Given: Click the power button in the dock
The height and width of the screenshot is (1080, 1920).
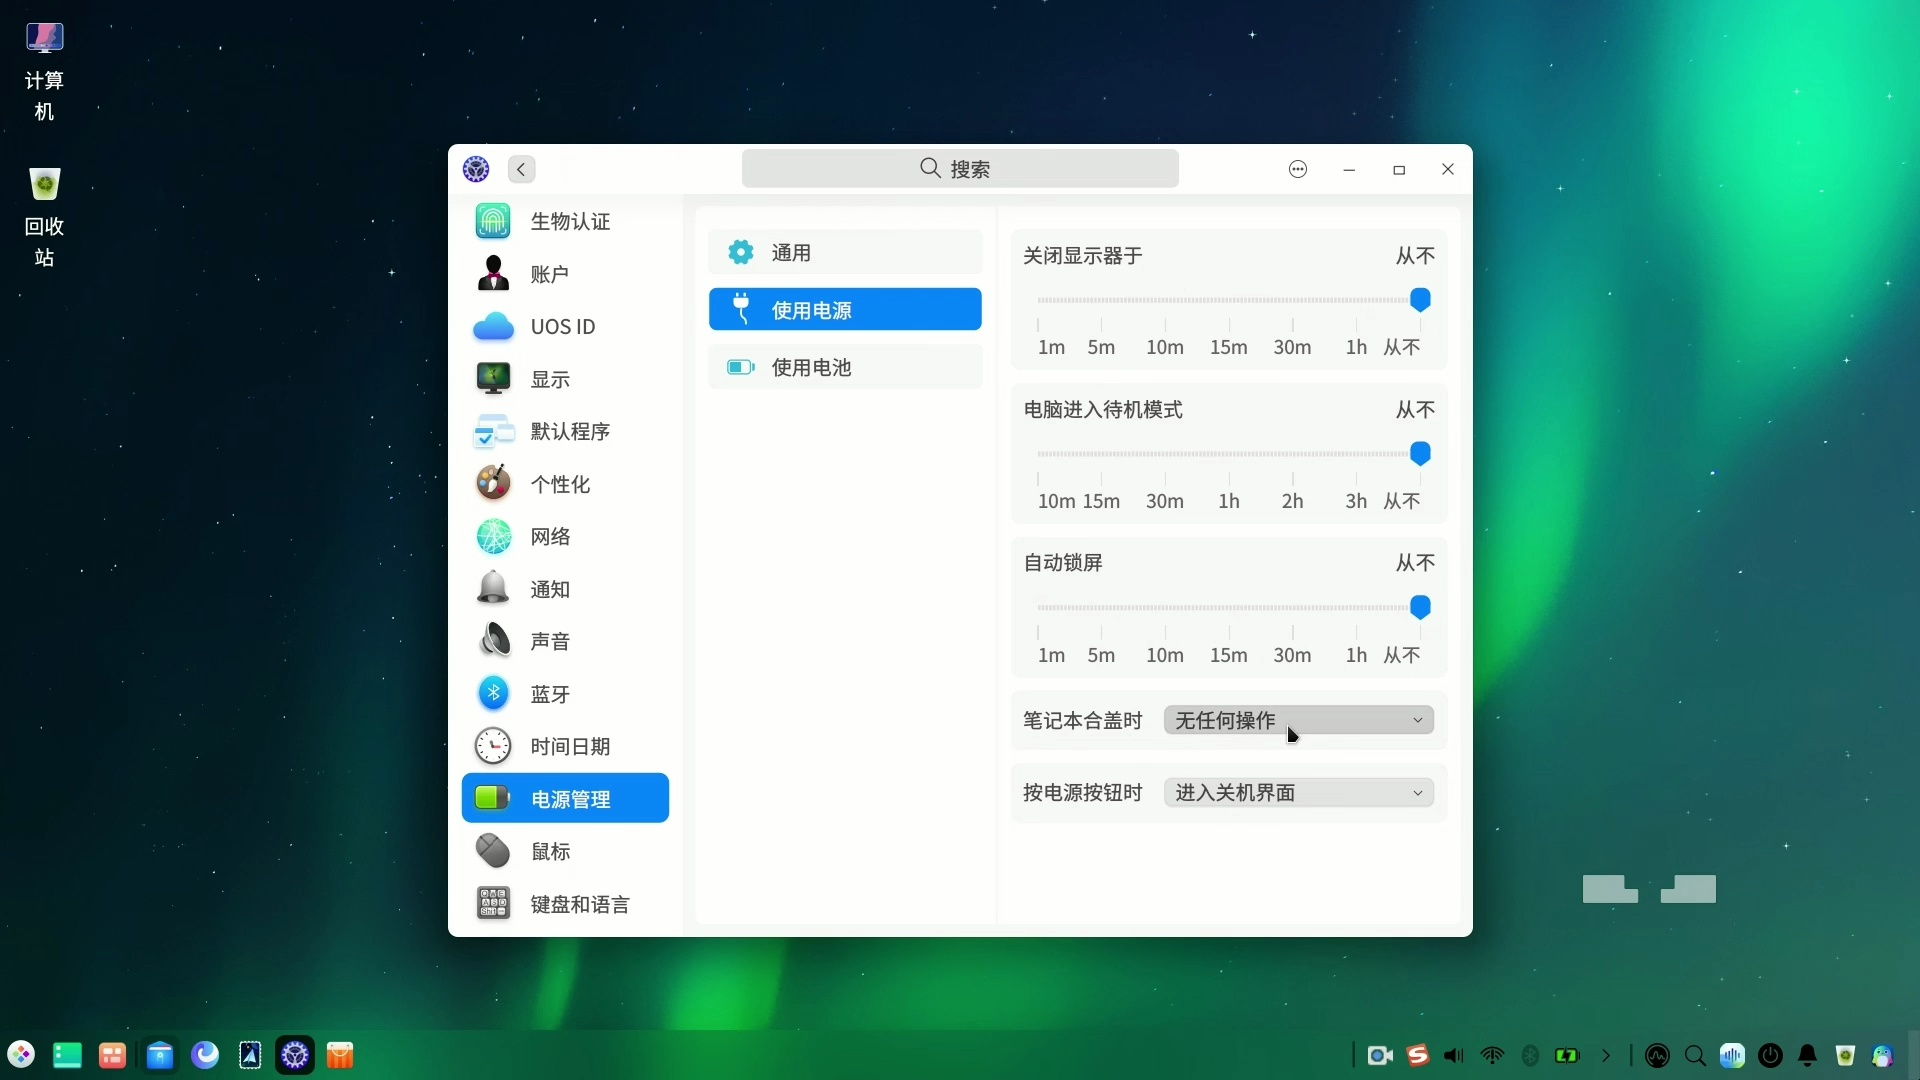Looking at the screenshot, I should pyautogui.click(x=1771, y=1056).
